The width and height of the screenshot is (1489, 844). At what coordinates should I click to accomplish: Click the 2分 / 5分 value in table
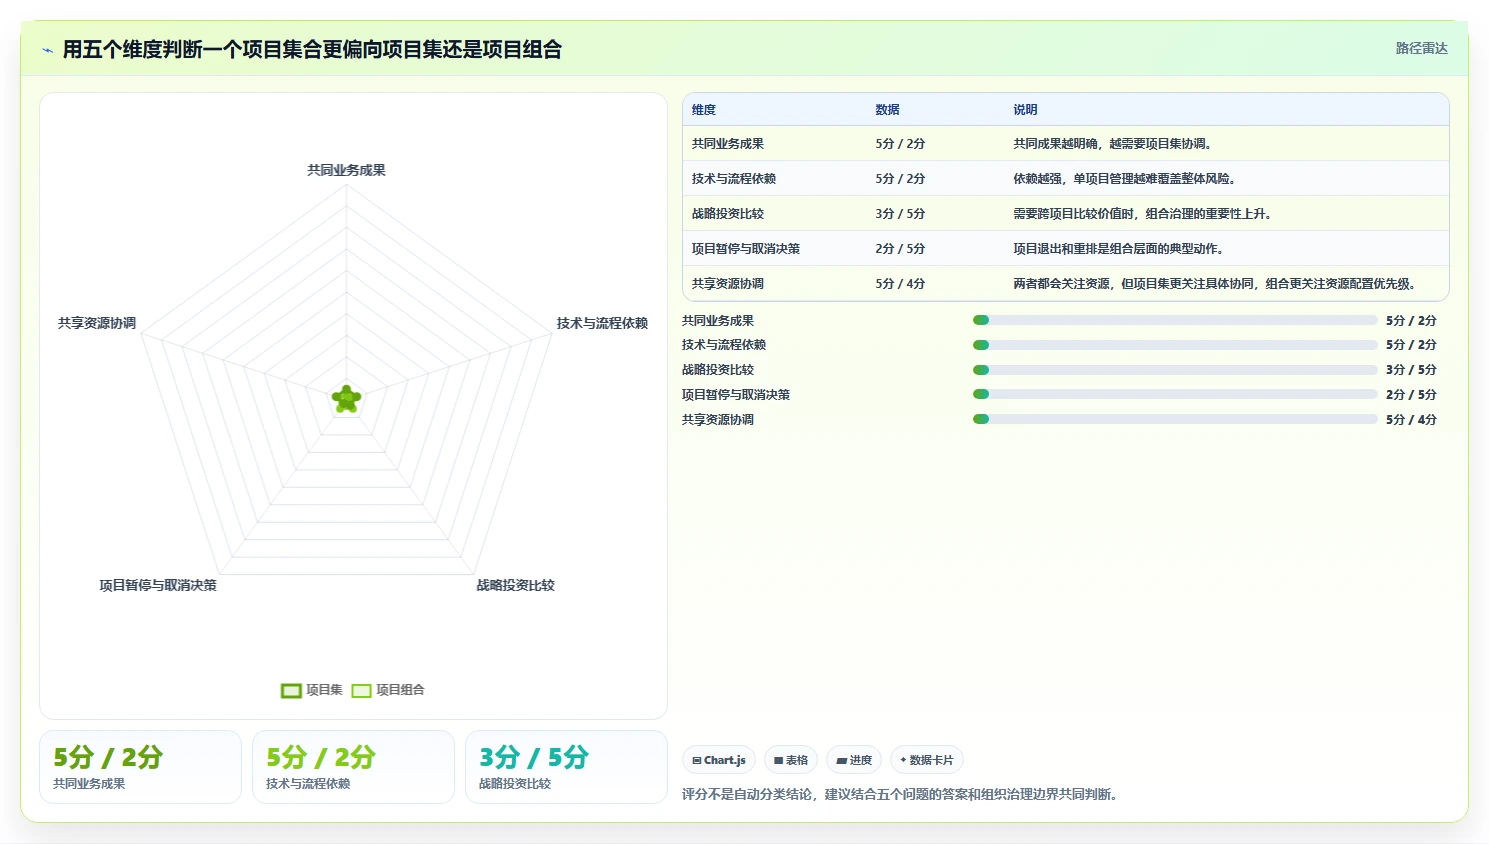tap(900, 249)
